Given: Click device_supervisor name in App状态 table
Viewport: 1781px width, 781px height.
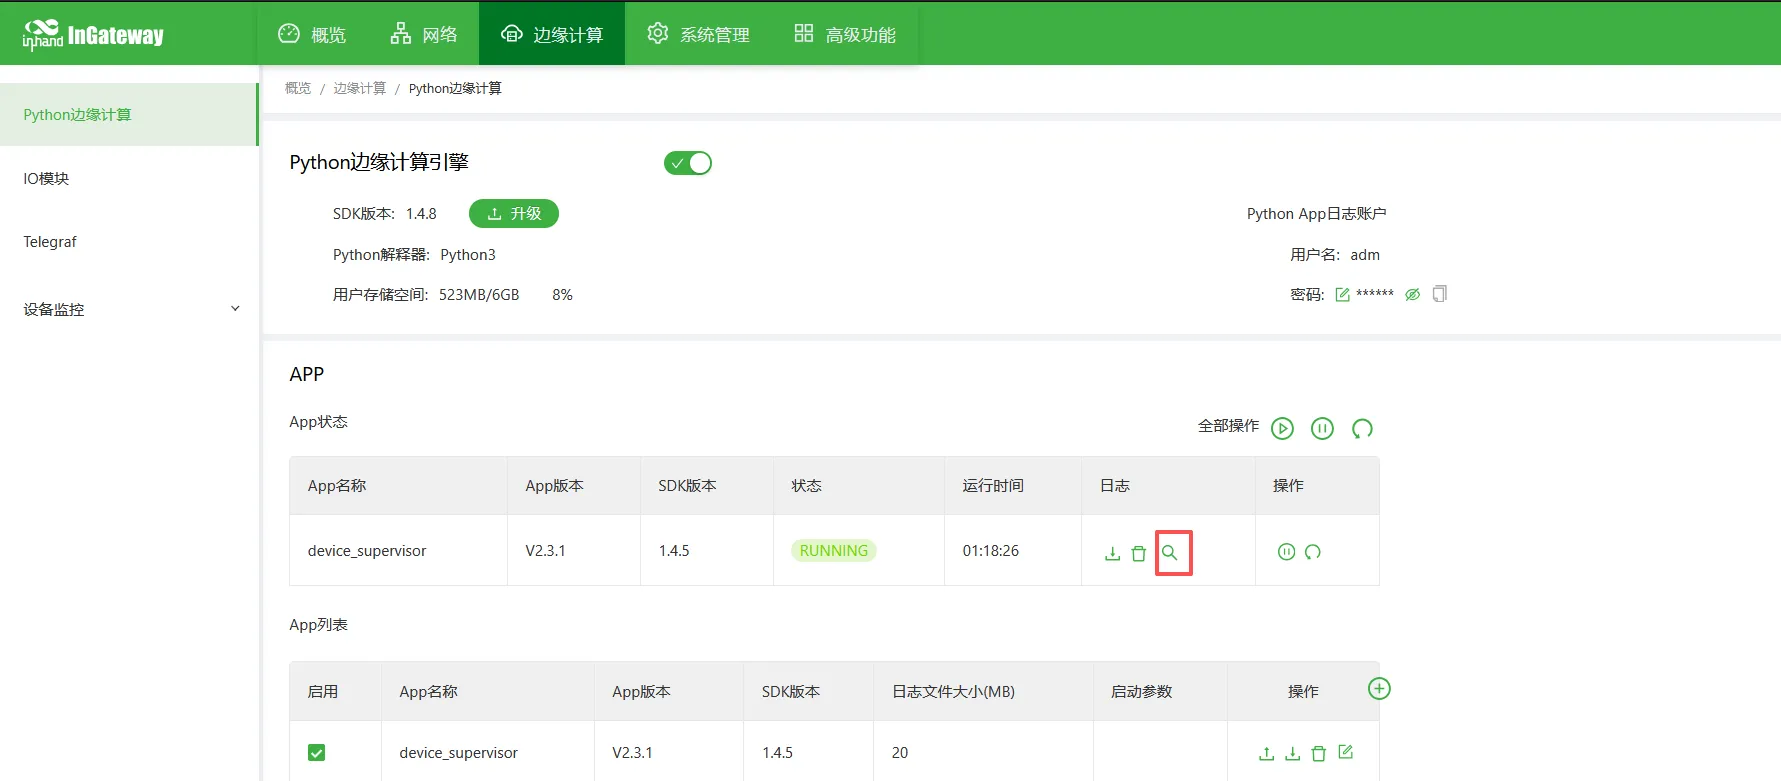Looking at the screenshot, I should (367, 551).
